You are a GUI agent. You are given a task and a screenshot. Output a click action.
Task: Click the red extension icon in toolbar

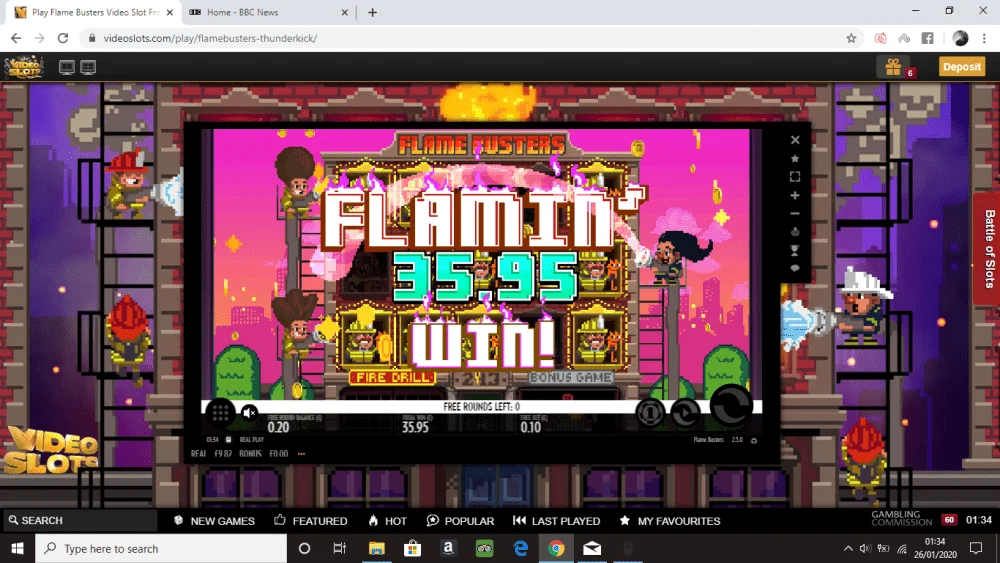(x=881, y=38)
